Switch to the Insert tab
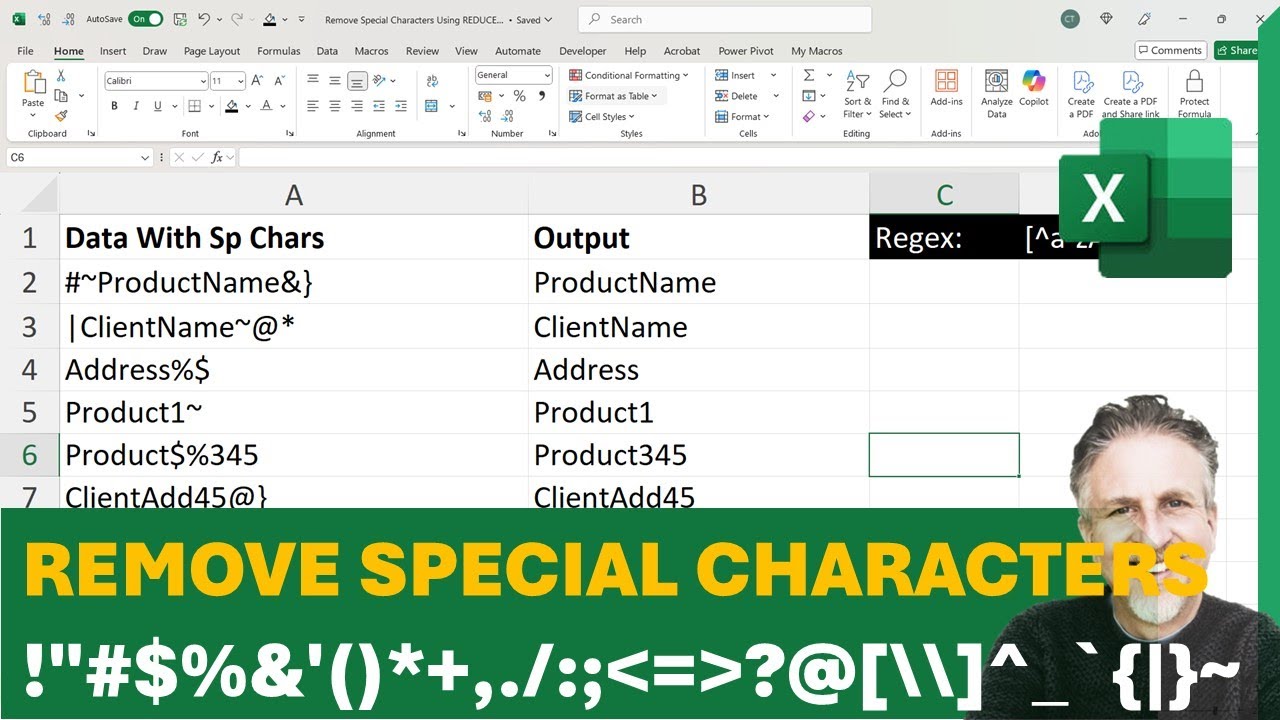Image resolution: width=1280 pixels, height=720 pixels. (113, 51)
